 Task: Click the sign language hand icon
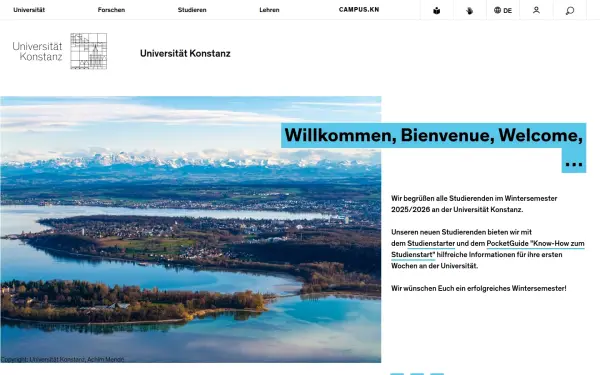coord(470,10)
